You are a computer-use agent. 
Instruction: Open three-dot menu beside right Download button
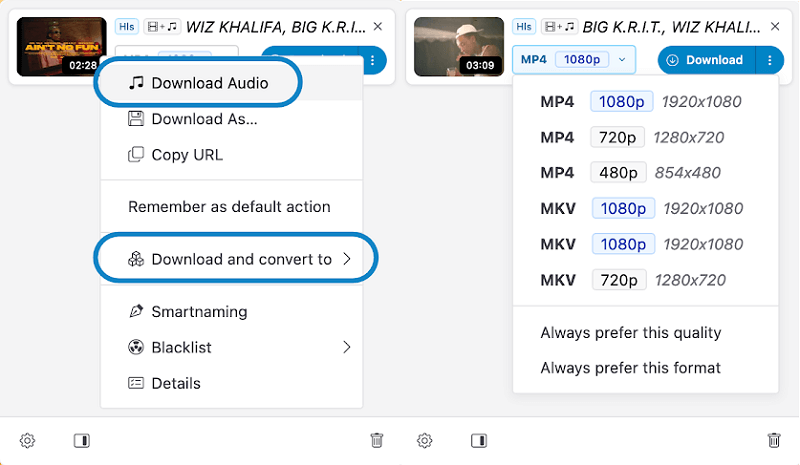click(x=770, y=60)
